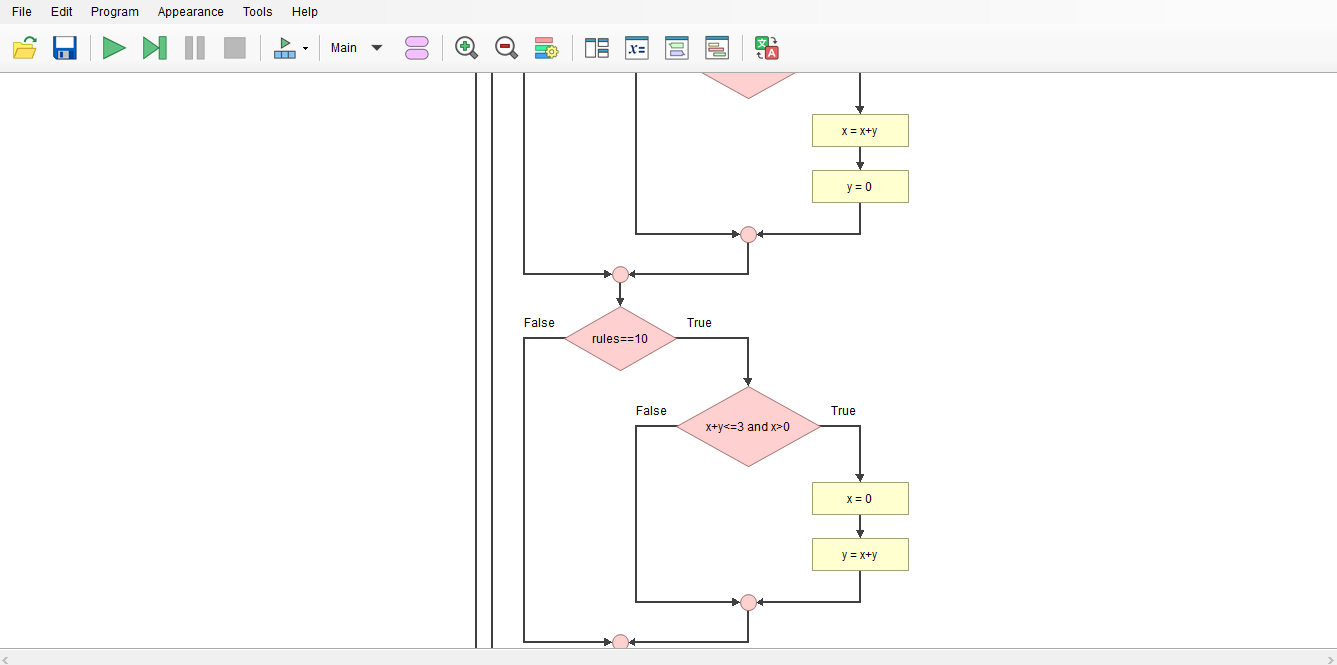Show the variable watch window icon
The width and height of the screenshot is (1337, 665).
pos(637,48)
